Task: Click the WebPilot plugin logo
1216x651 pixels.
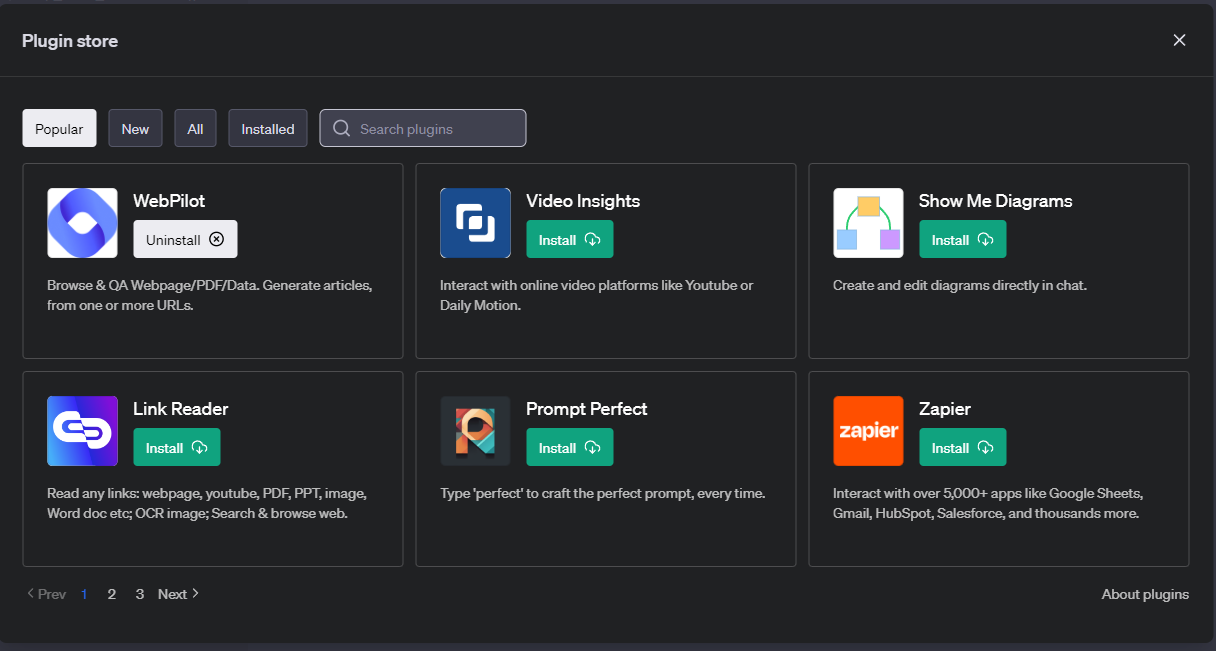Action: point(82,223)
